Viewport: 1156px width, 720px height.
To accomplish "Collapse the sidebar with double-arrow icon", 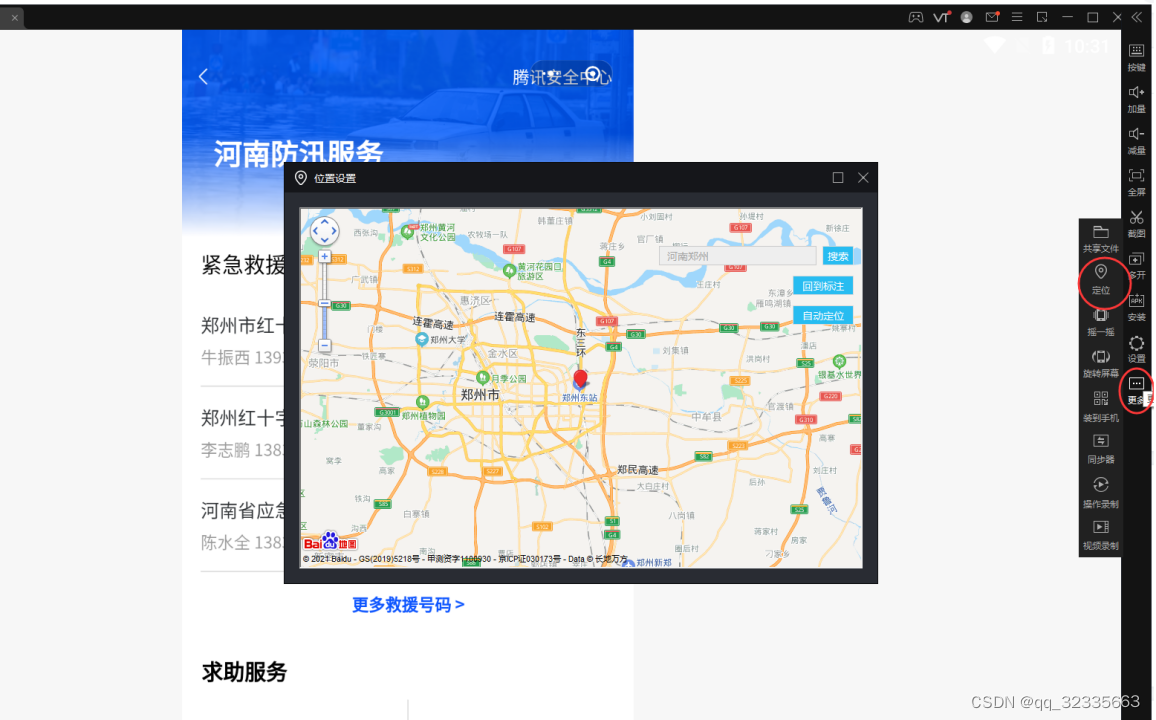I will [x=1138, y=17].
